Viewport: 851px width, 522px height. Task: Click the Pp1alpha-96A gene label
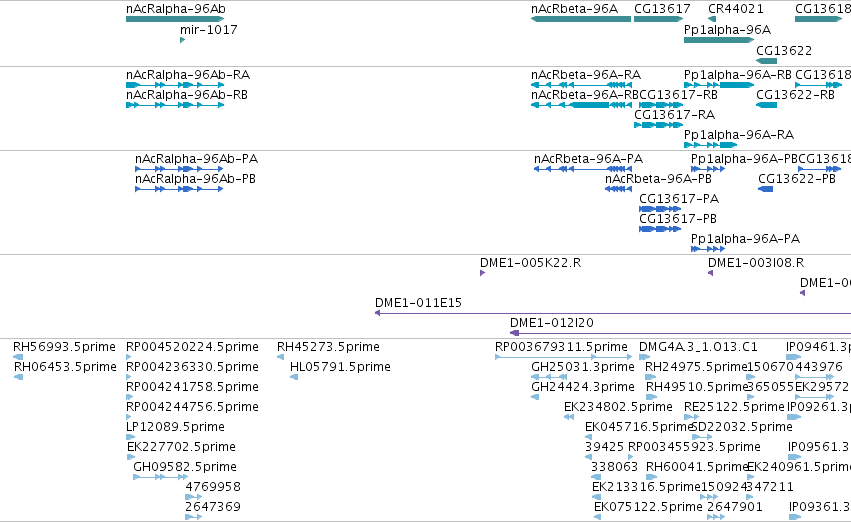(x=727, y=30)
